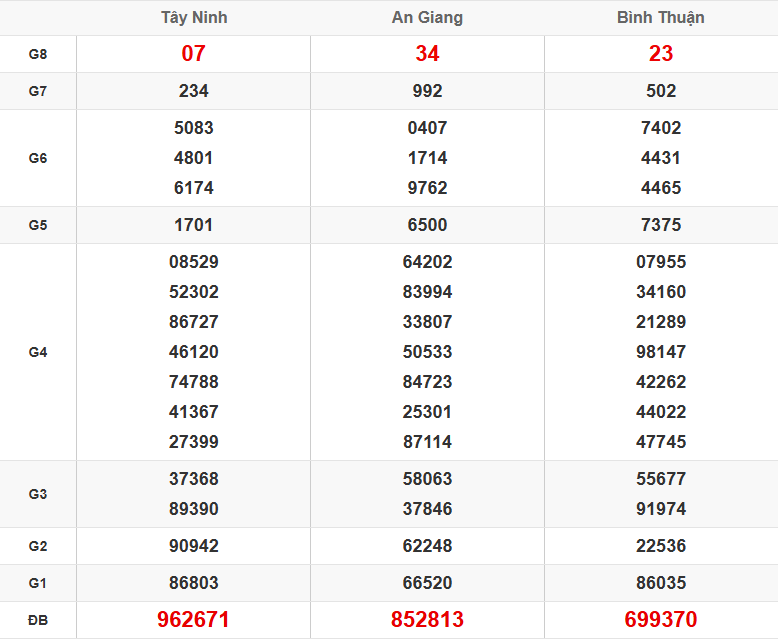Image resolution: width=778 pixels, height=639 pixels.
Task: Click special prize number 852813
Action: 427,620
